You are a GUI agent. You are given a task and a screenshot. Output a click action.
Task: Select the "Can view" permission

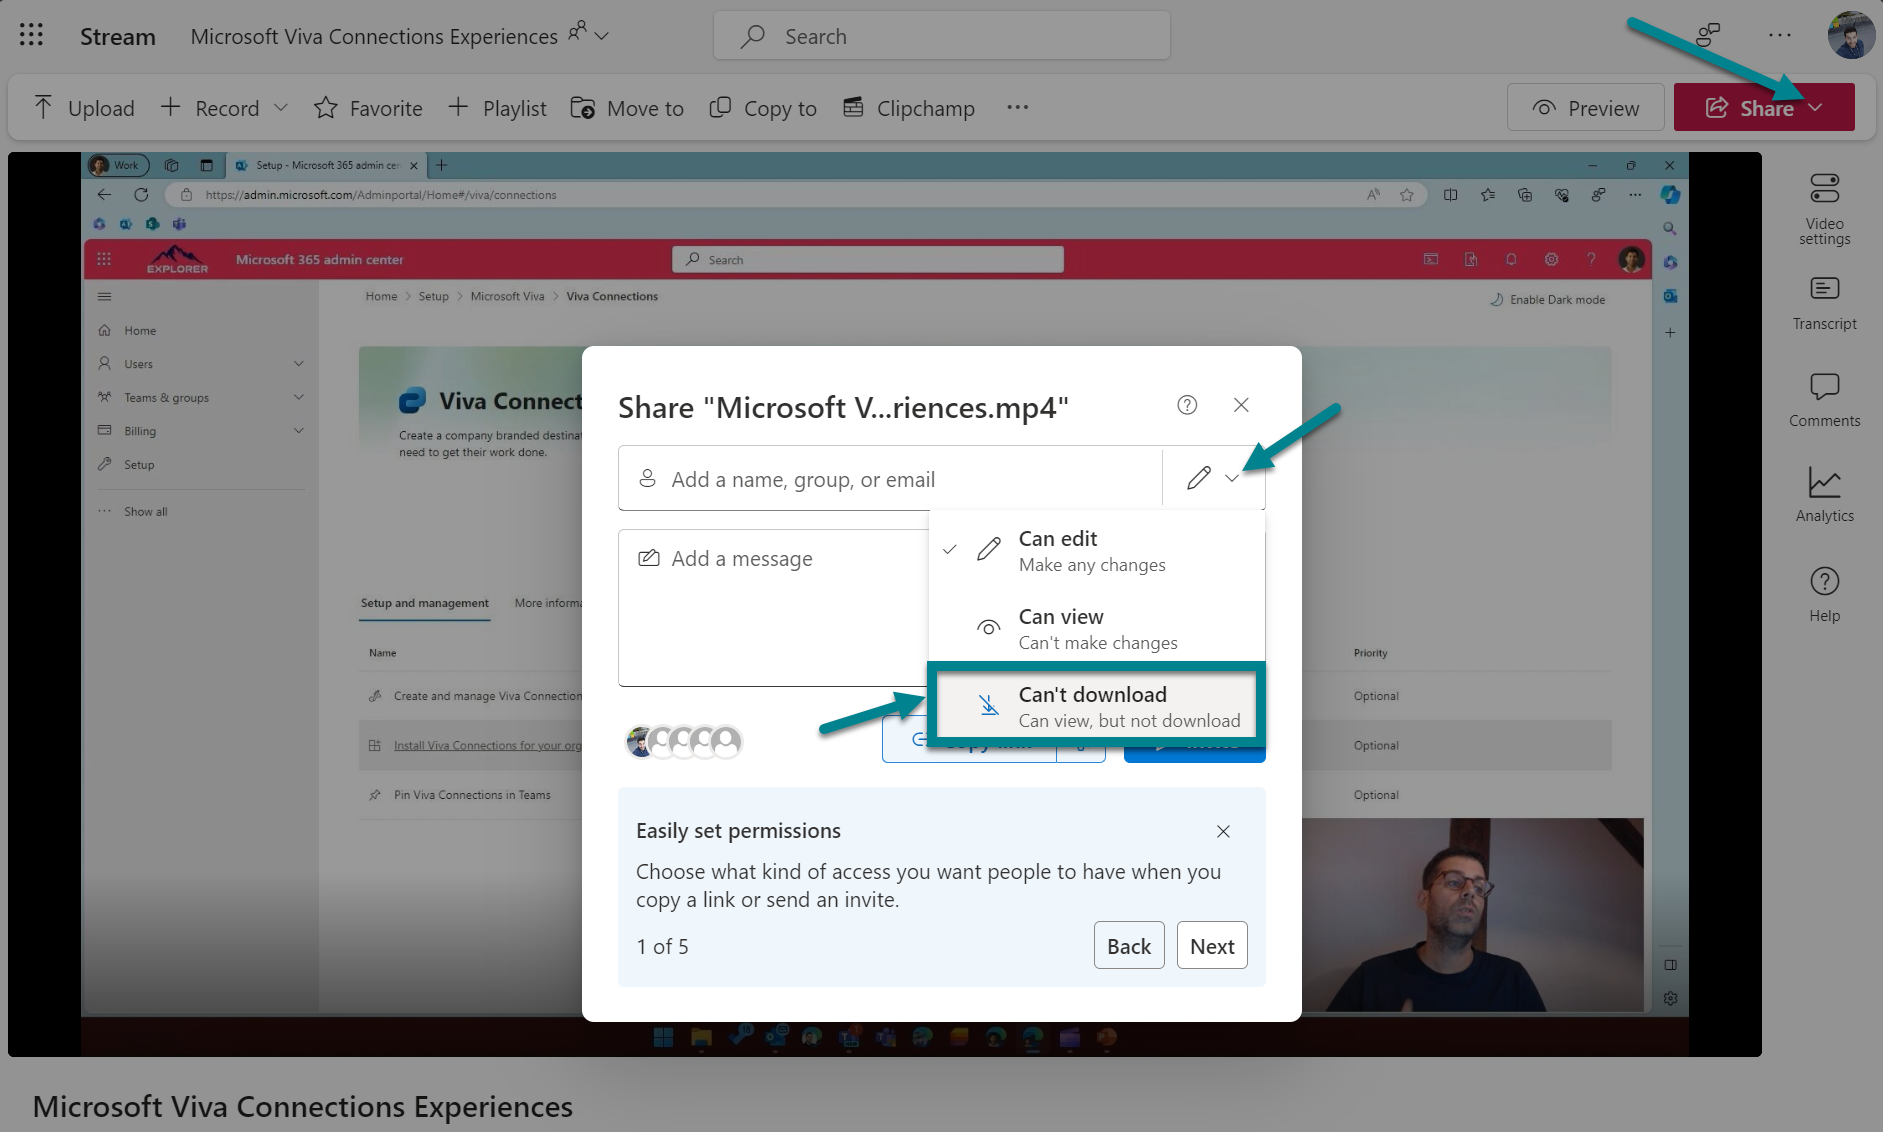(1061, 627)
